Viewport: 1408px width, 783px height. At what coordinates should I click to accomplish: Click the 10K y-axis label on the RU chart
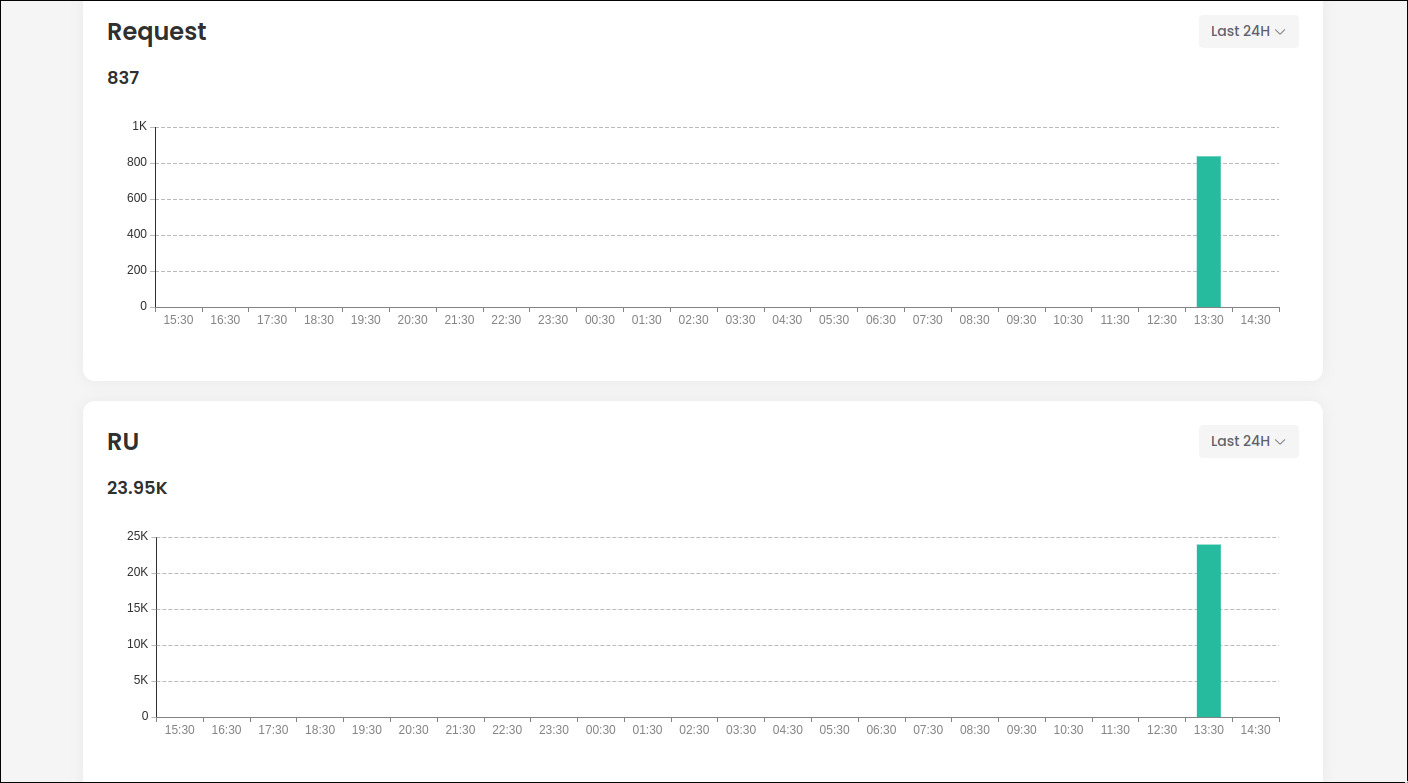(x=138, y=644)
